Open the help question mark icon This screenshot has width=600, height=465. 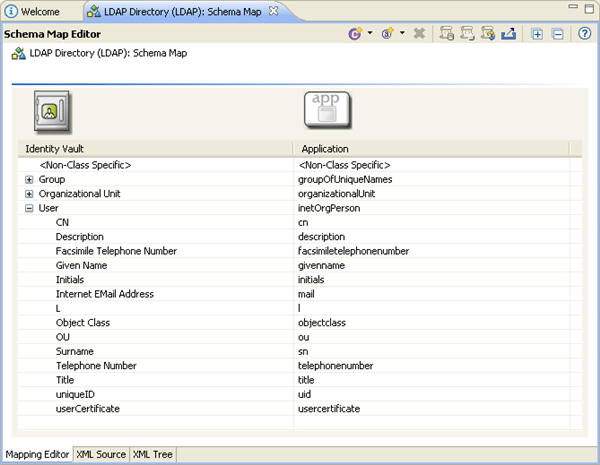pyautogui.click(x=584, y=34)
